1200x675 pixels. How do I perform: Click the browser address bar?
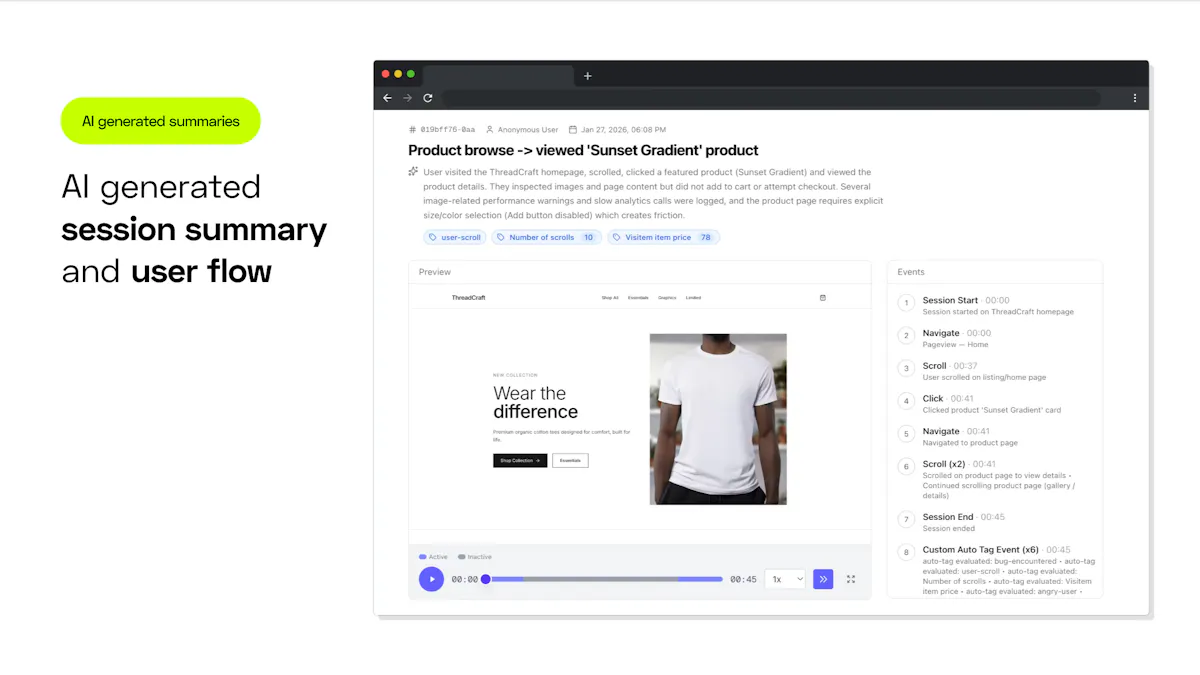click(771, 98)
